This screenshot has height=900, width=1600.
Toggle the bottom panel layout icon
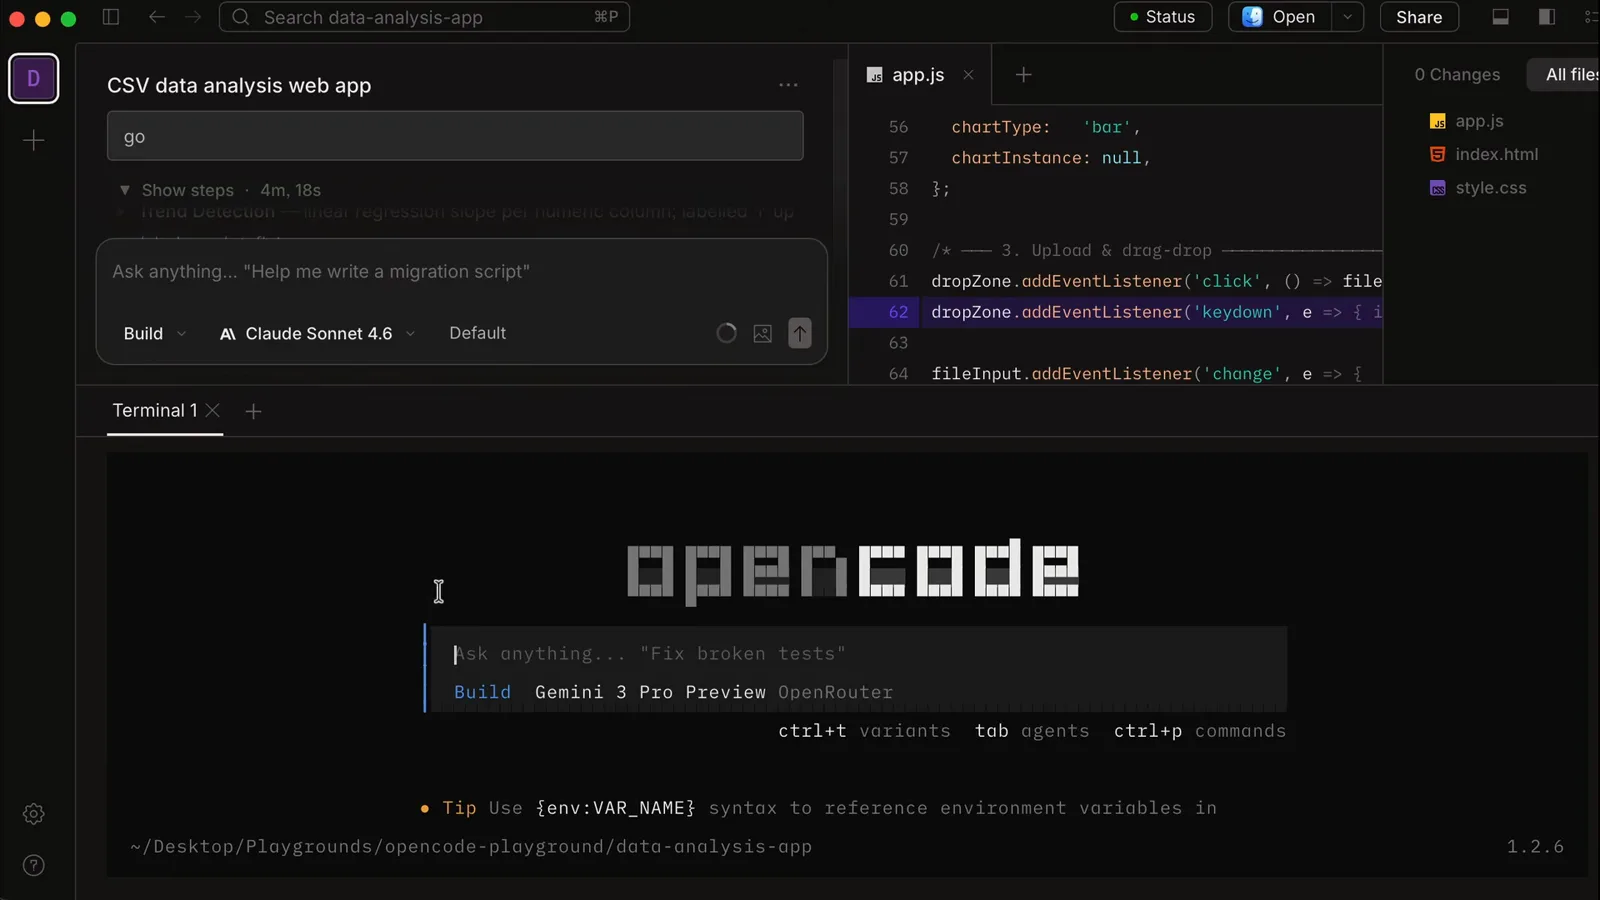(x=1501, y=17)
